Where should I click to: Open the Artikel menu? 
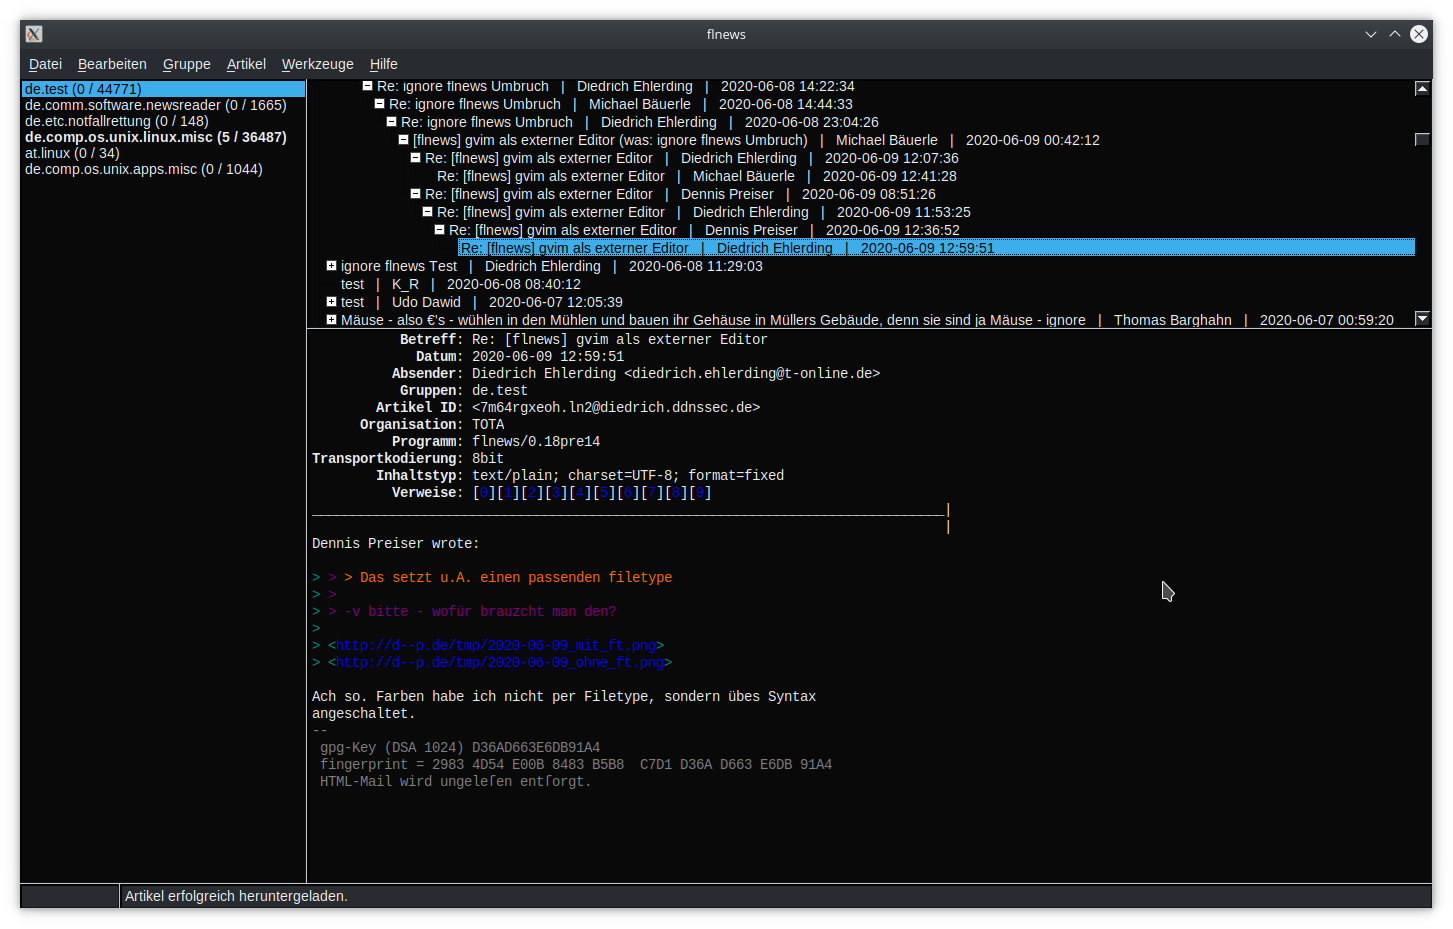tap(246, 64)
